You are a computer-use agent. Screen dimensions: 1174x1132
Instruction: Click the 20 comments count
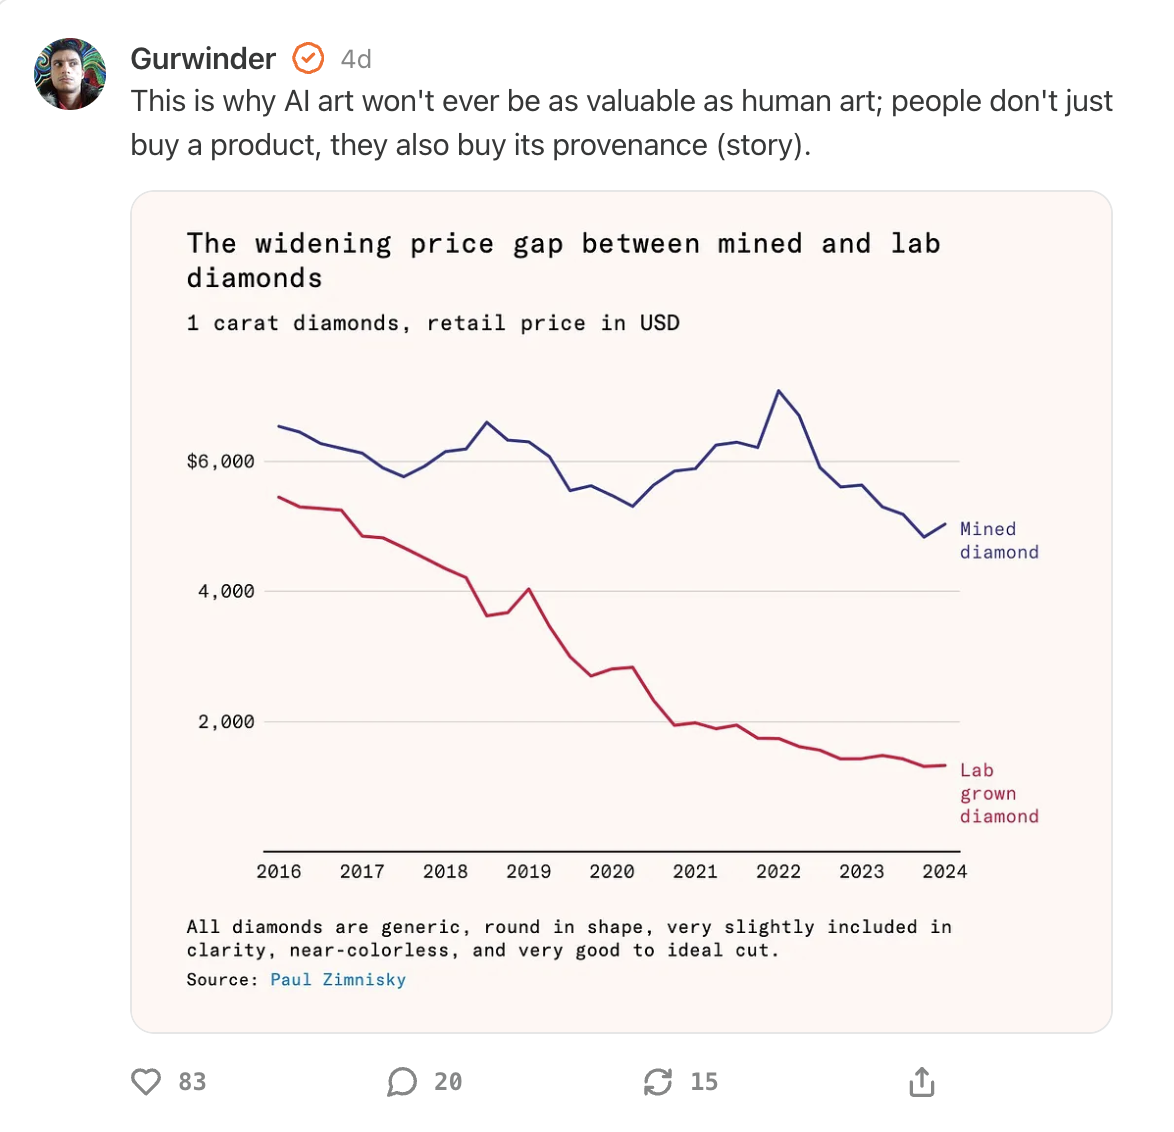click(x=448, y=1082)
